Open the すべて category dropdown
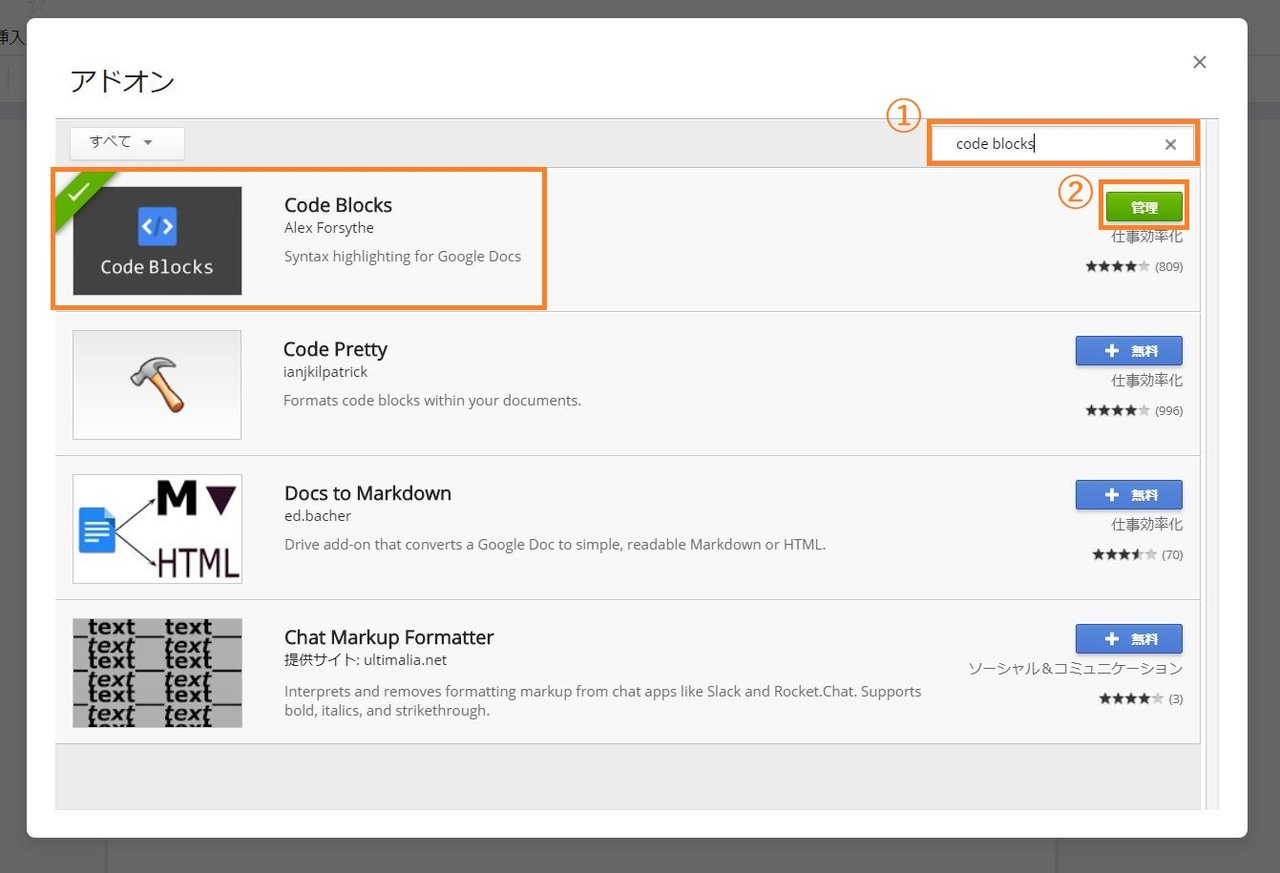1280x873 pixels. (x=127, y=143)
